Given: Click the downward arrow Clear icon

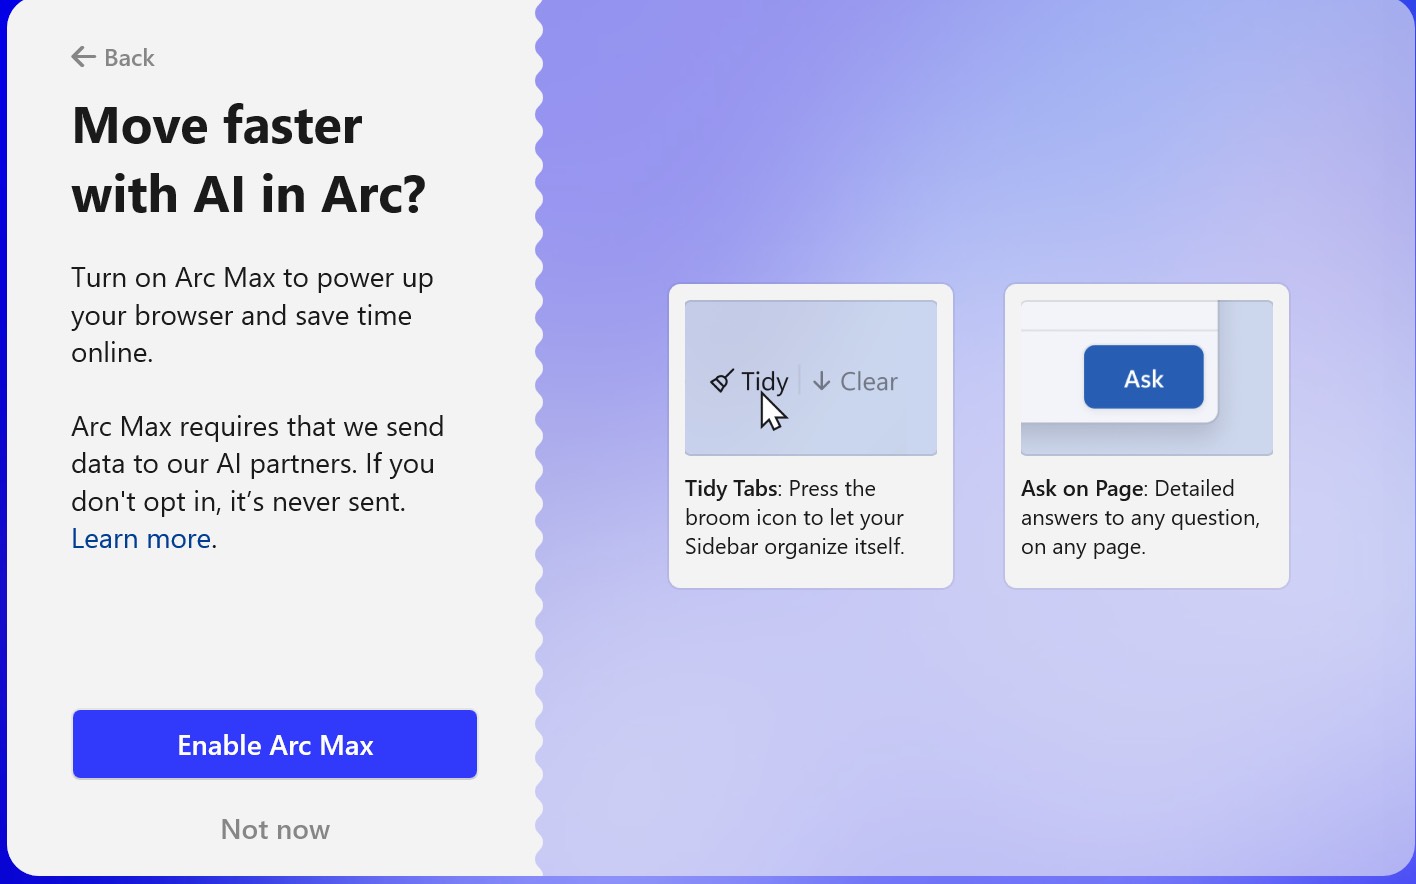Looking at the screenshot, I should (822, 381).
